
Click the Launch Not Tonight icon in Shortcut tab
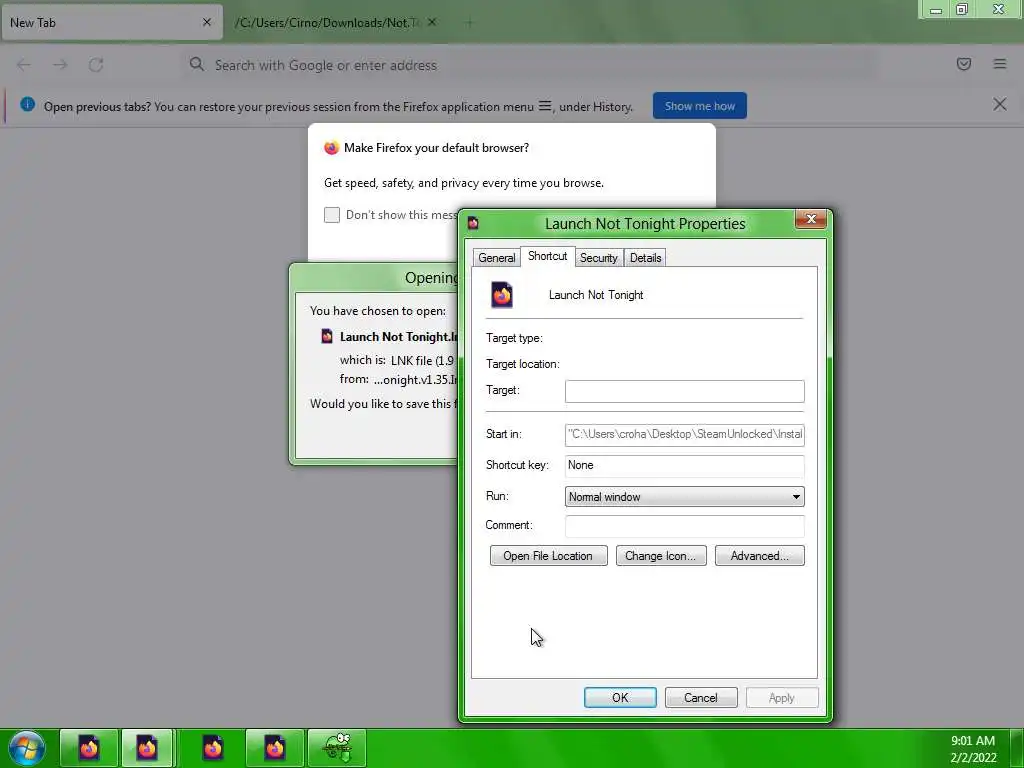pos(502,295)
